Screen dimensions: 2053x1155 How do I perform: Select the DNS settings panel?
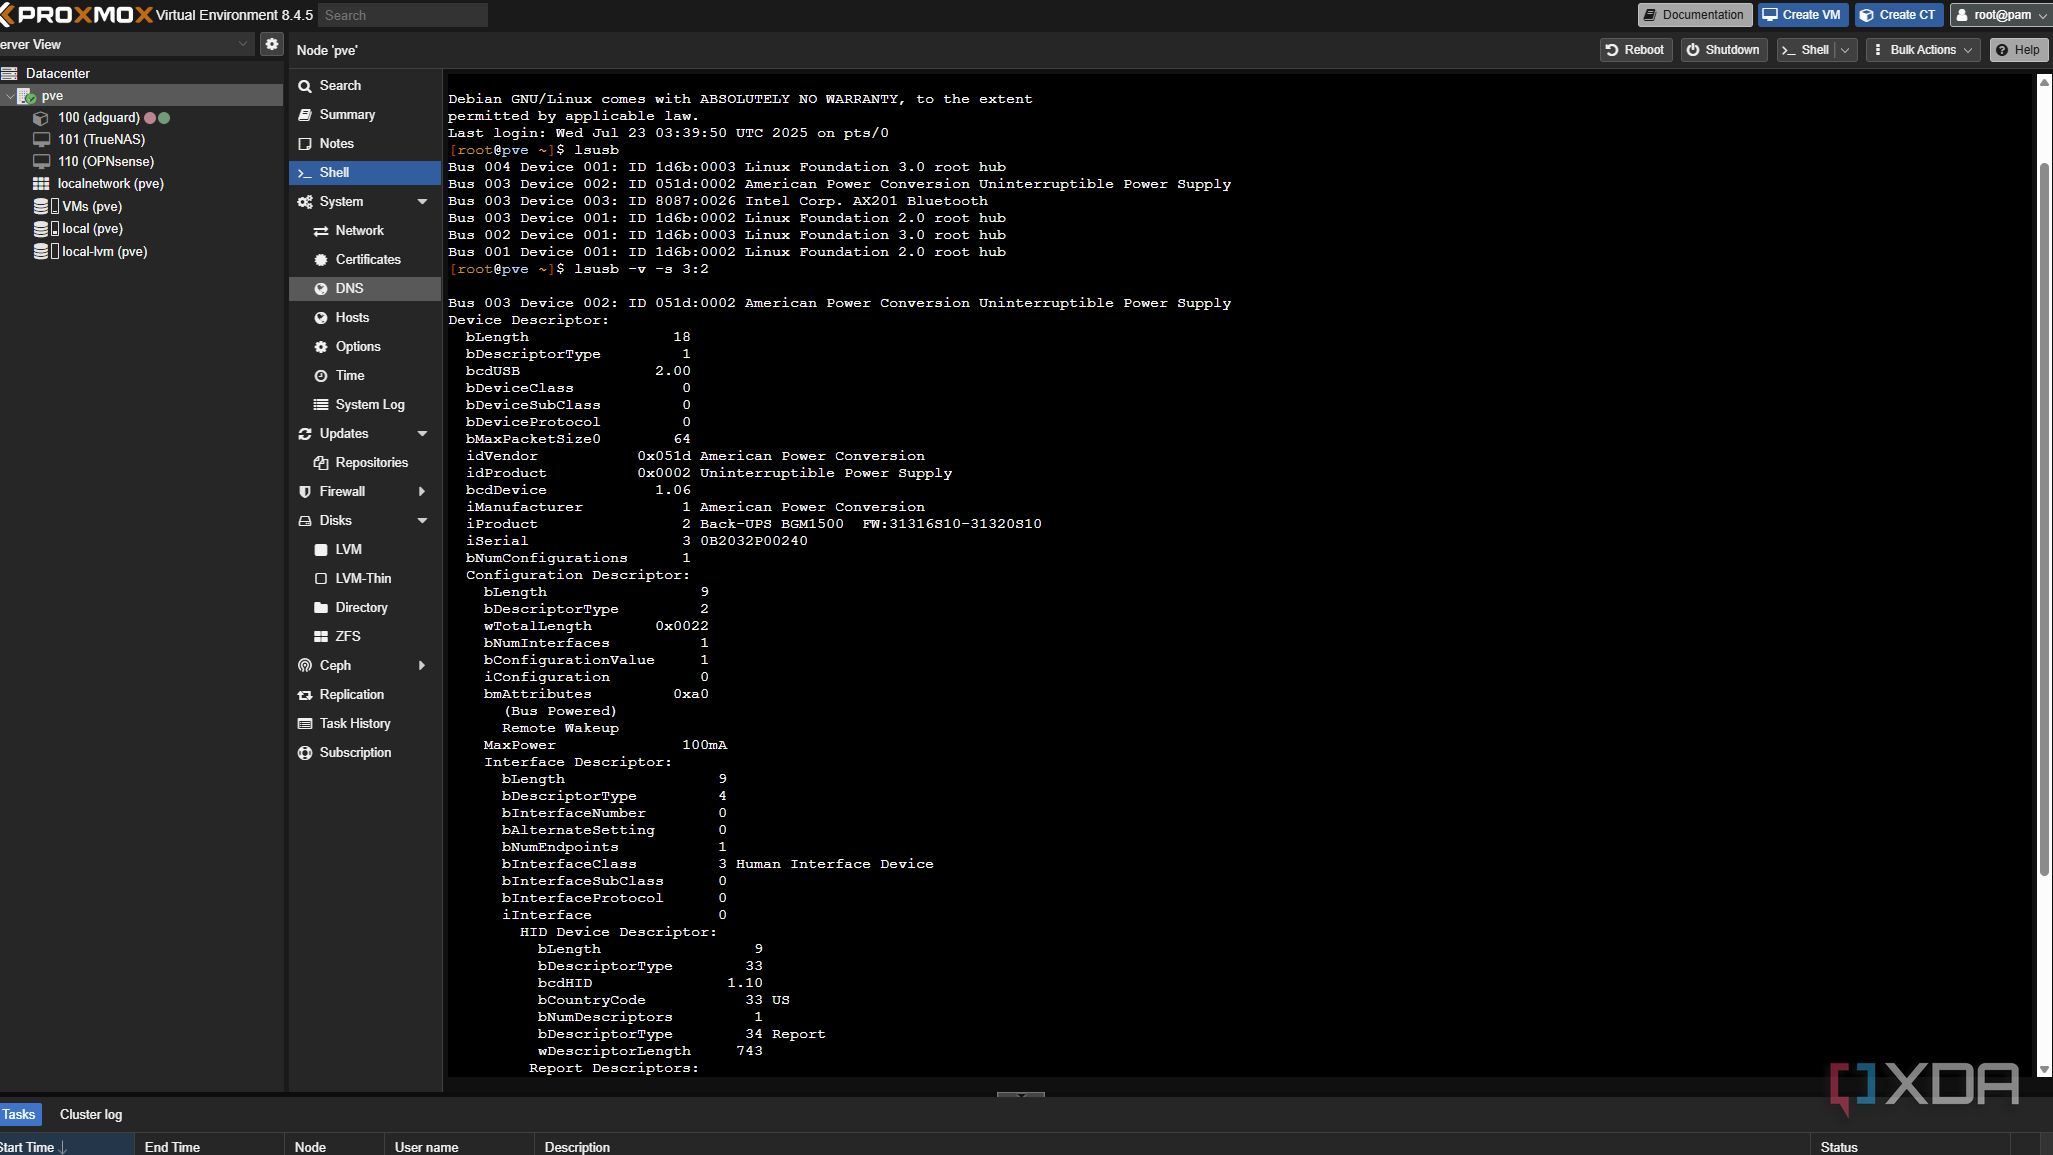point(350,288)
